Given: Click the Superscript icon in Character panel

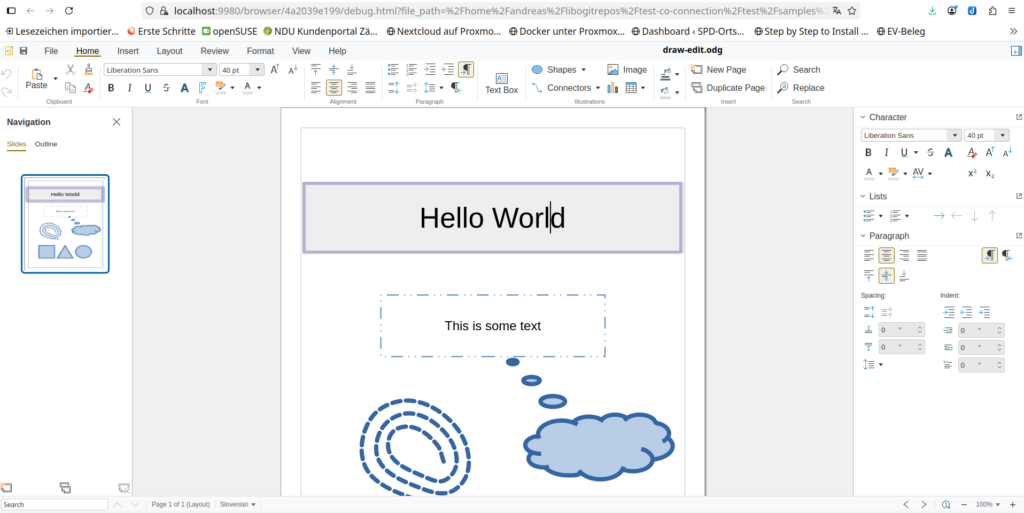Looking at the screenshot, I should pos(972,173).
